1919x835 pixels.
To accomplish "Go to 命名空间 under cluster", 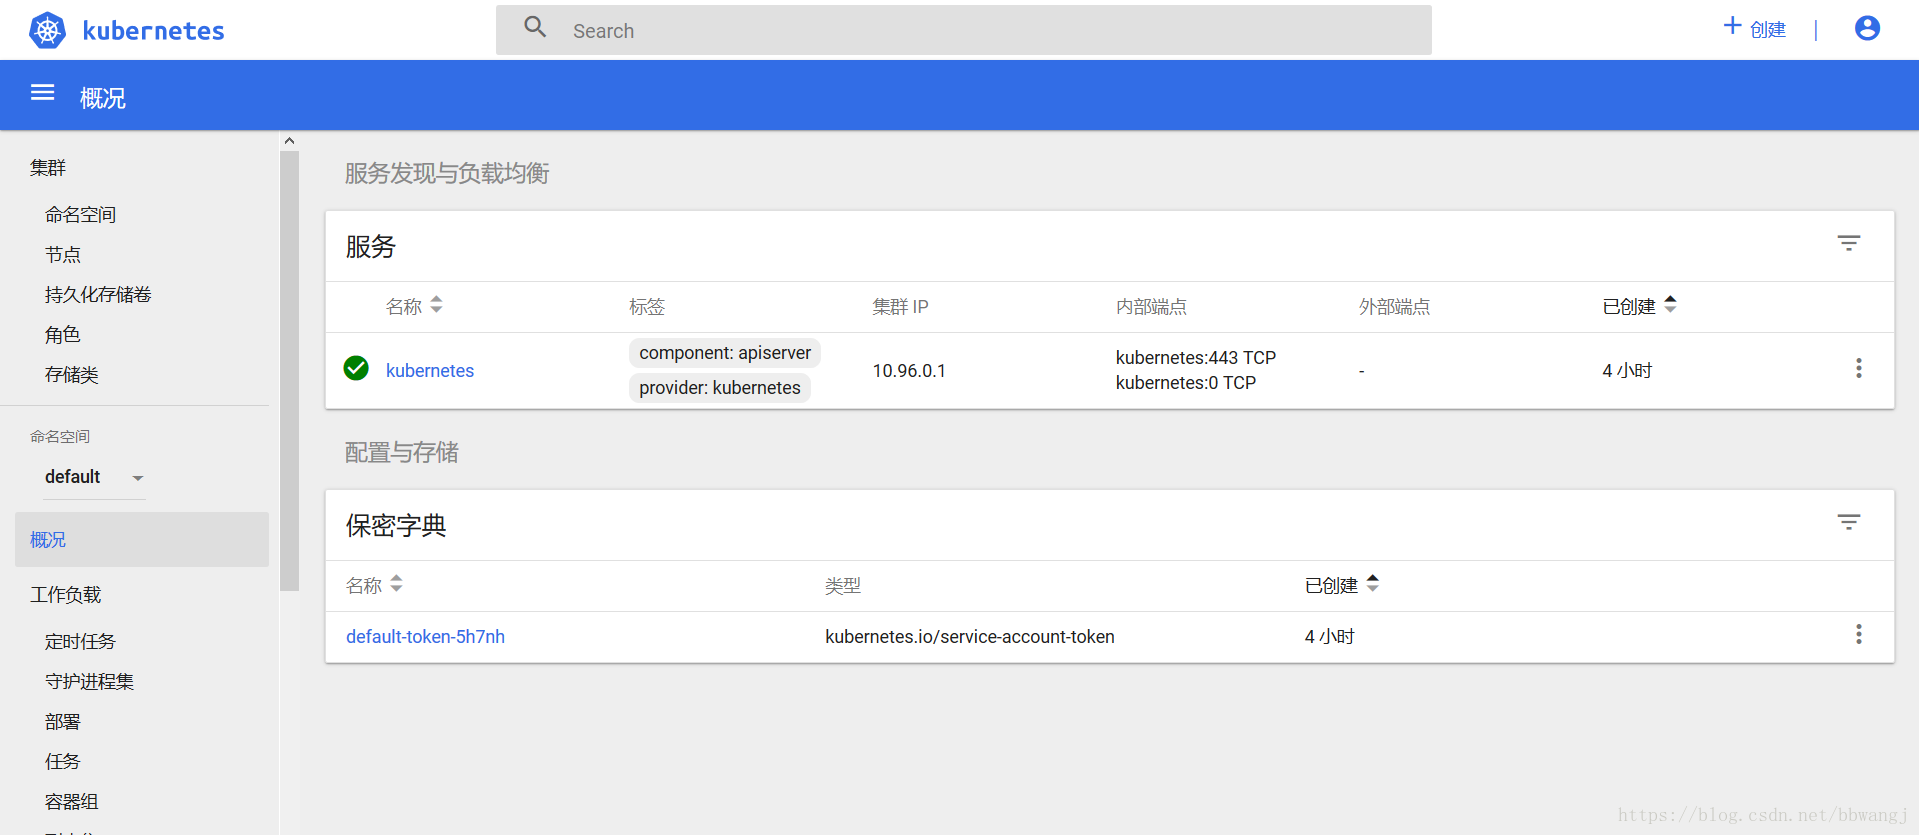I will [x=80, y=214].
